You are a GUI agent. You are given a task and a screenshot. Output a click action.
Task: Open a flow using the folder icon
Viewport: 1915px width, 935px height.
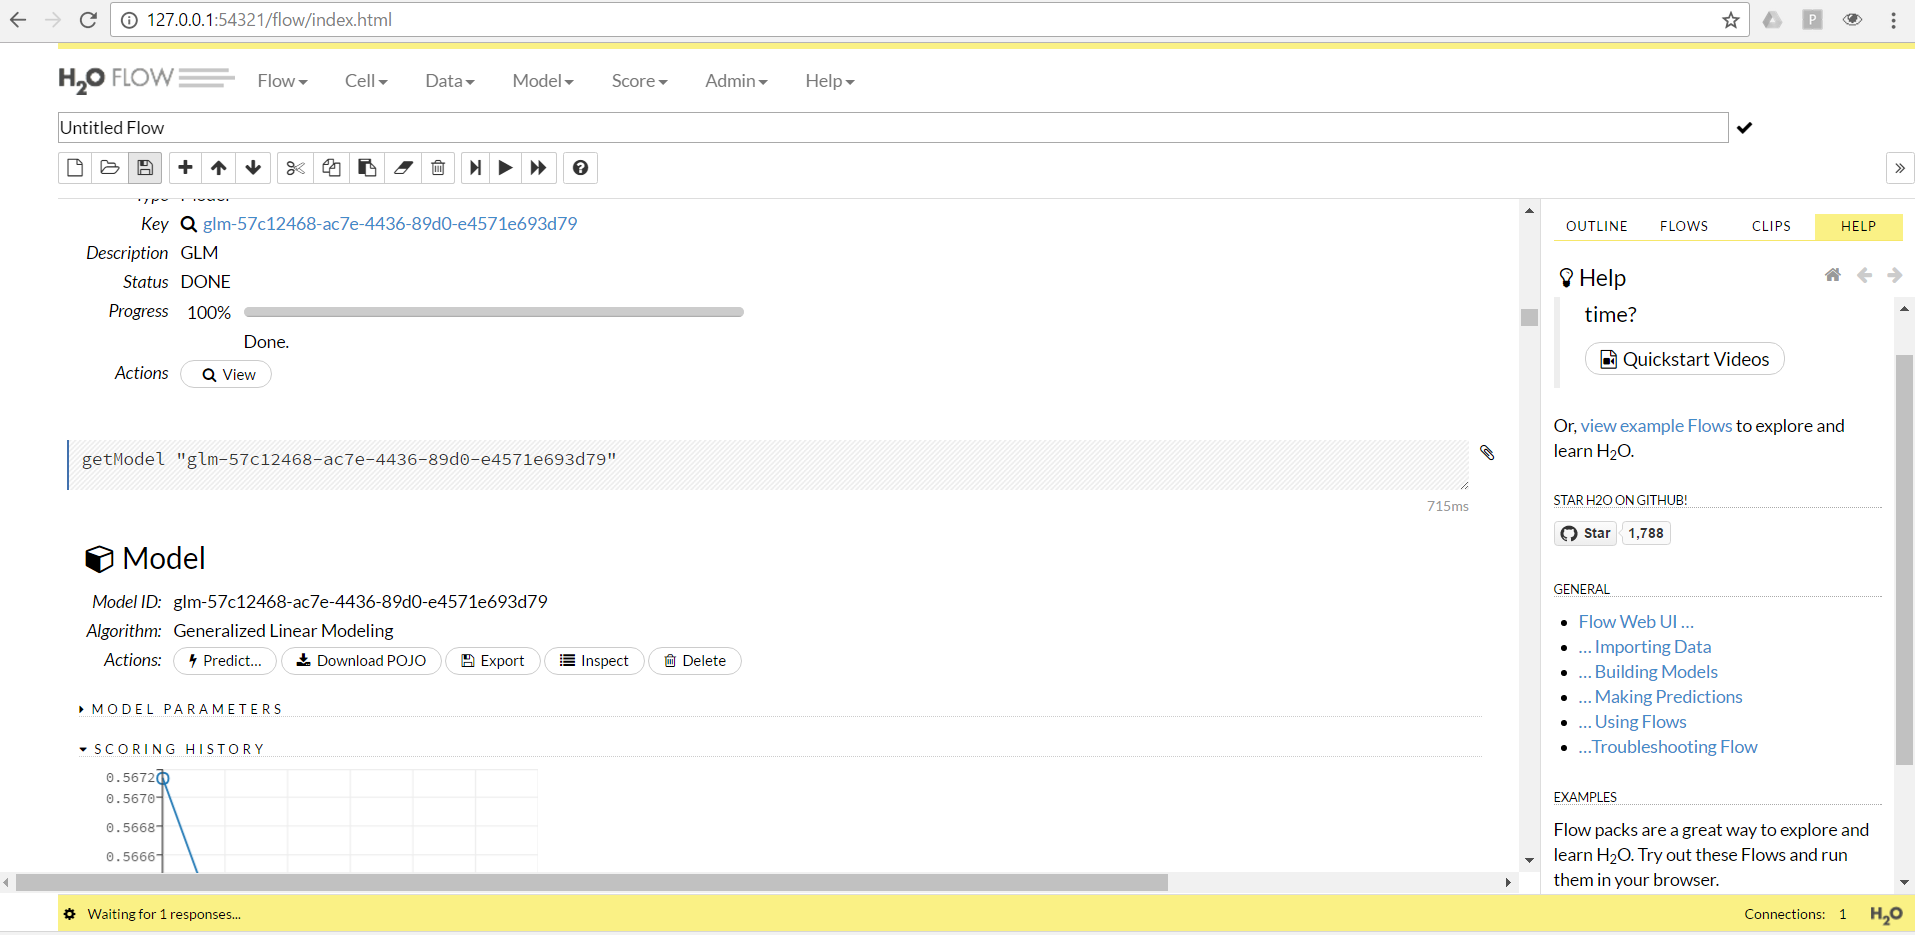pyautogui.click(x=110, y=168)
